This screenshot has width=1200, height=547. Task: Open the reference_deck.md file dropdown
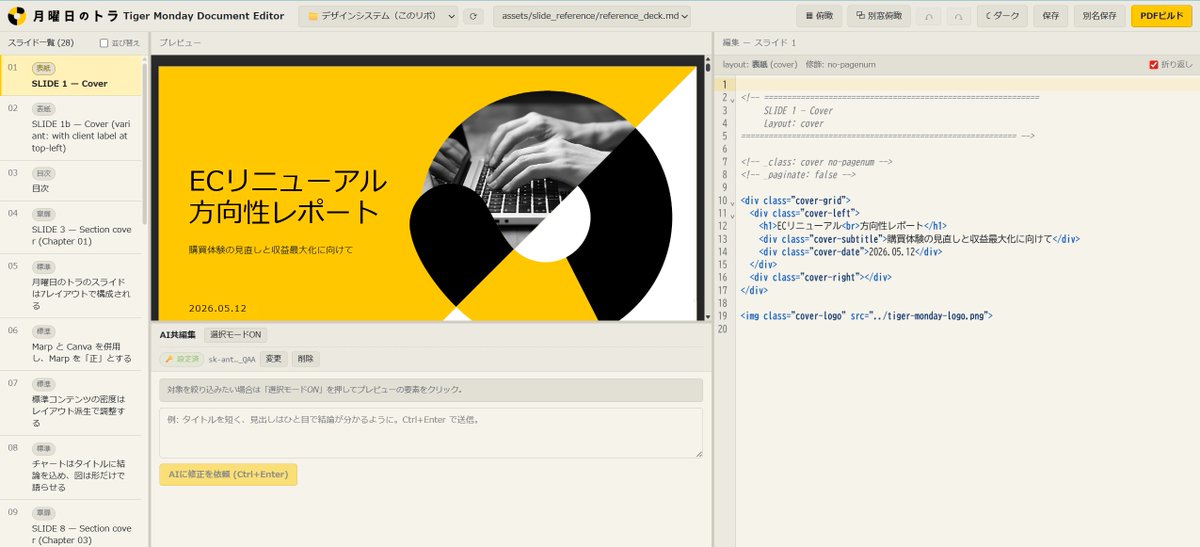(x=590, y=16)
